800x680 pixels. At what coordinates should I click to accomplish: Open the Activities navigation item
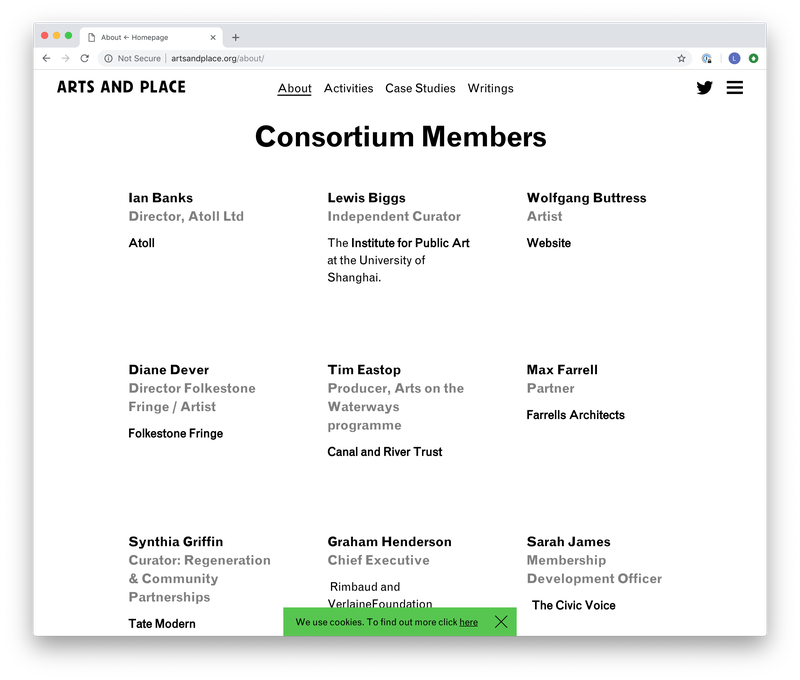348,88
